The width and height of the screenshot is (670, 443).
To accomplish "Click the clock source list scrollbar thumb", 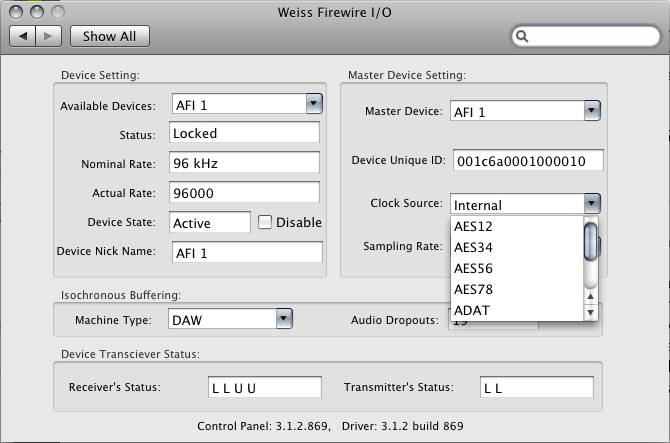I will pyautogui.click(x=591, y=240).
